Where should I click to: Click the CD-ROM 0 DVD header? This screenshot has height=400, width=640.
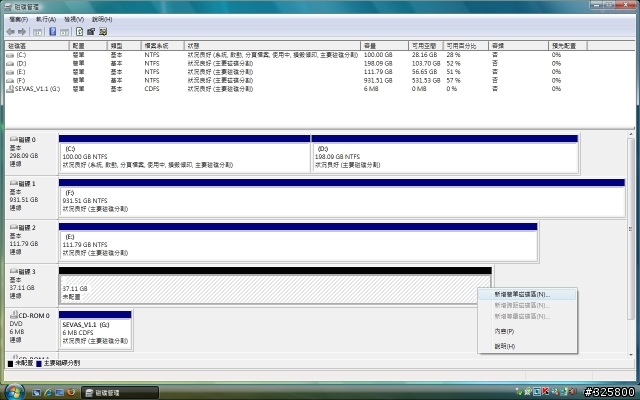point(31,328)
